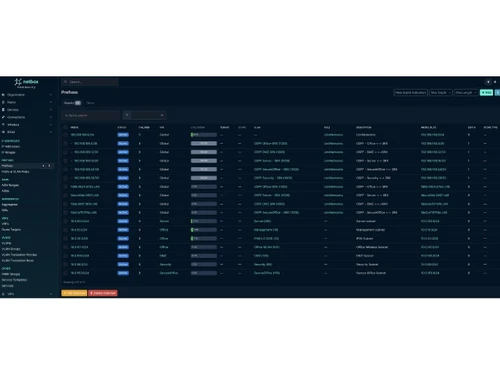This screenshot has height=375, width=500.
Task: Expand the Racks menu chevron
Action: coord(51,102)
